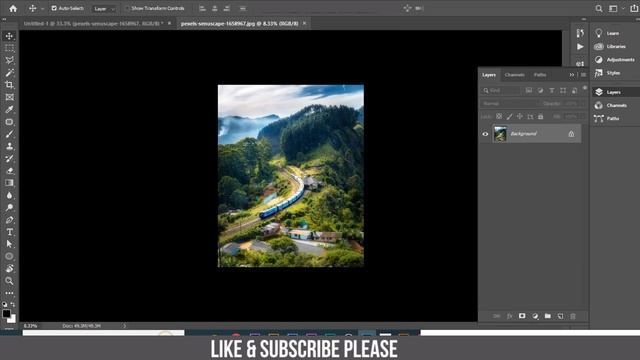Switch to the Untitled-1 document tab
Viewport: 640px width, 360px height.
93,24
